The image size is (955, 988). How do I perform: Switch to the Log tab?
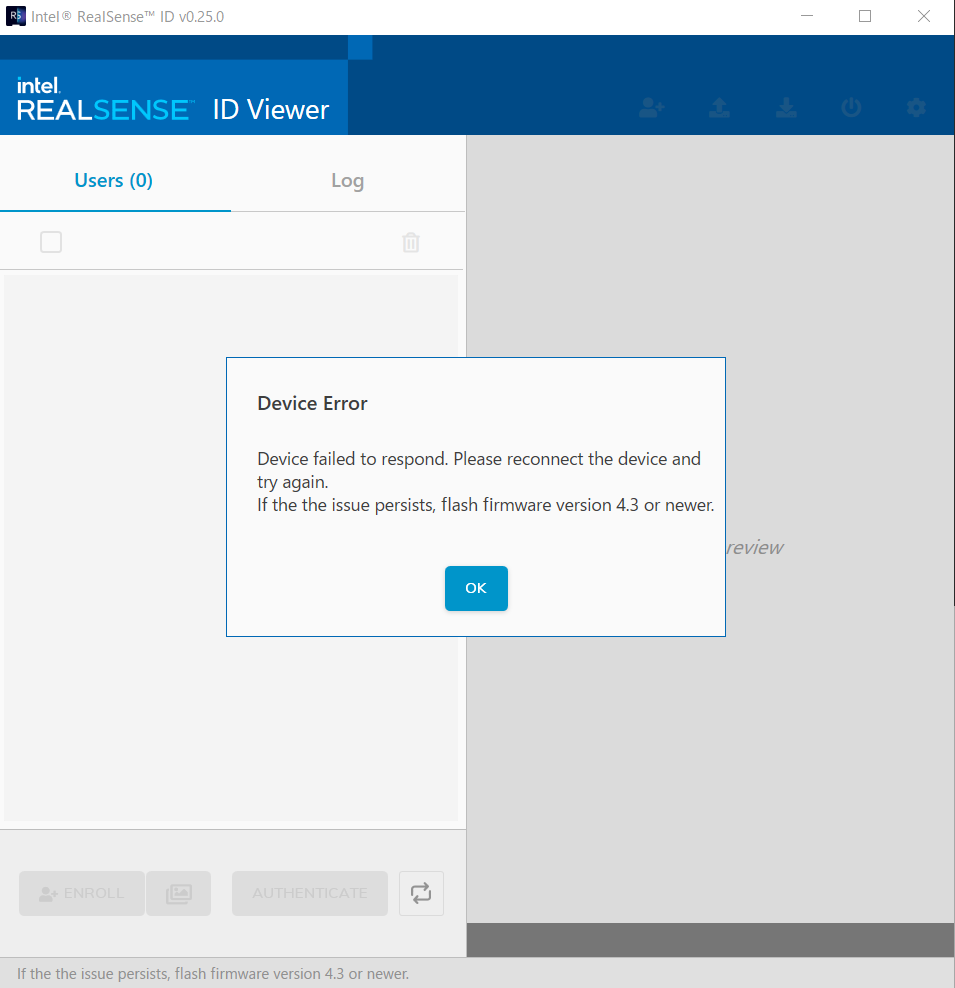[348, 181]
